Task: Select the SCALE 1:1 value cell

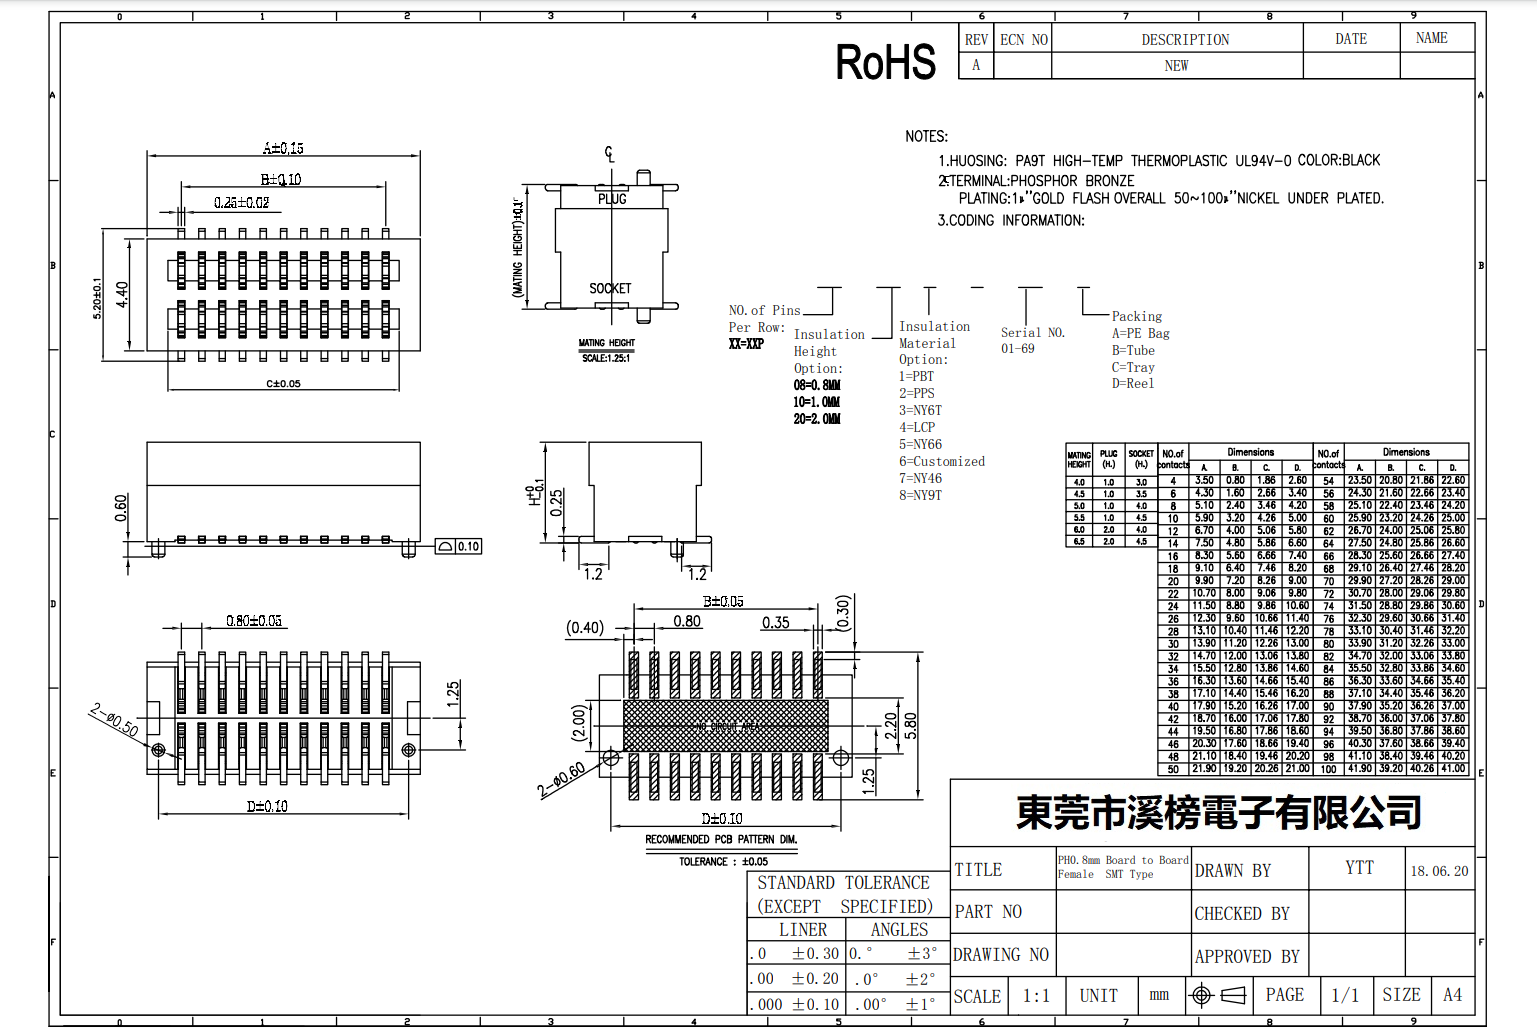Action: 1036,996
